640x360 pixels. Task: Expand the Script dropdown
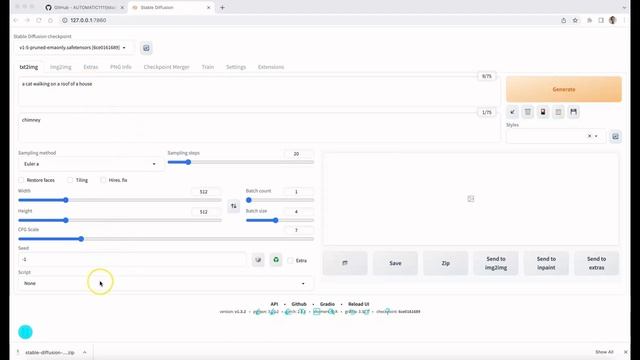click(166, 283)
